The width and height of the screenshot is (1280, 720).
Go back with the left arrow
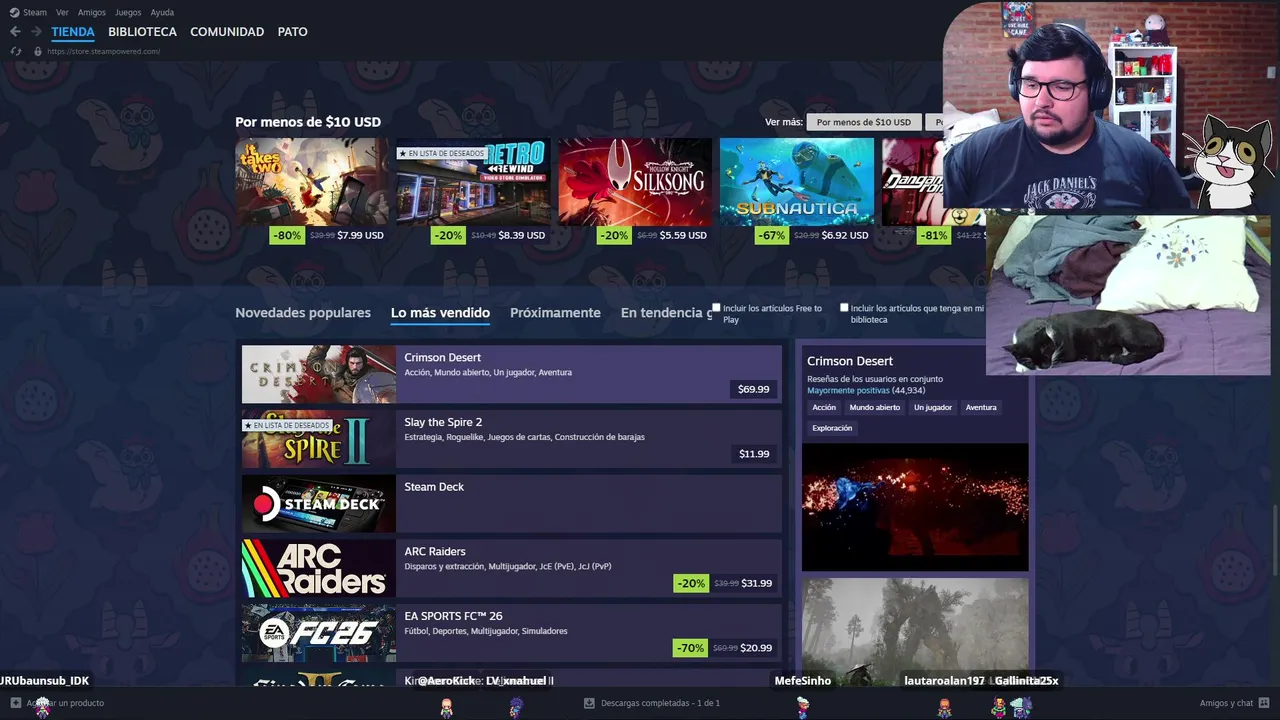click(15, 32)
